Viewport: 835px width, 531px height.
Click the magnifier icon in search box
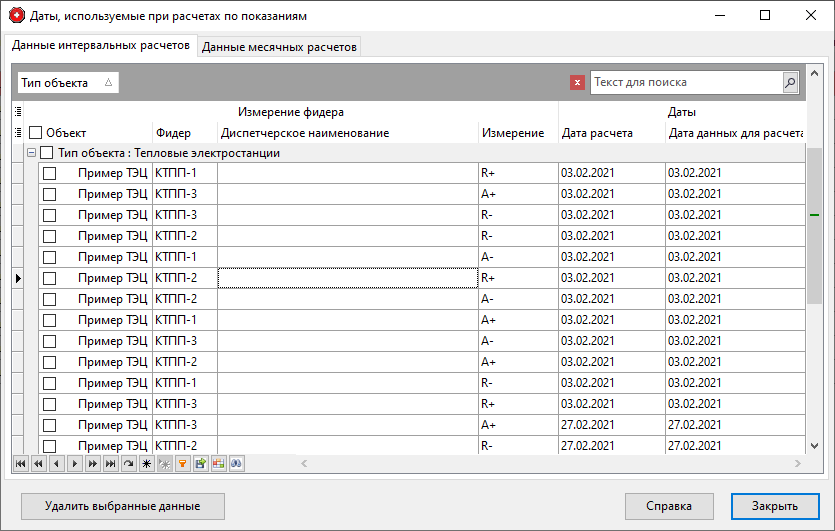click(x=790, y=83)
